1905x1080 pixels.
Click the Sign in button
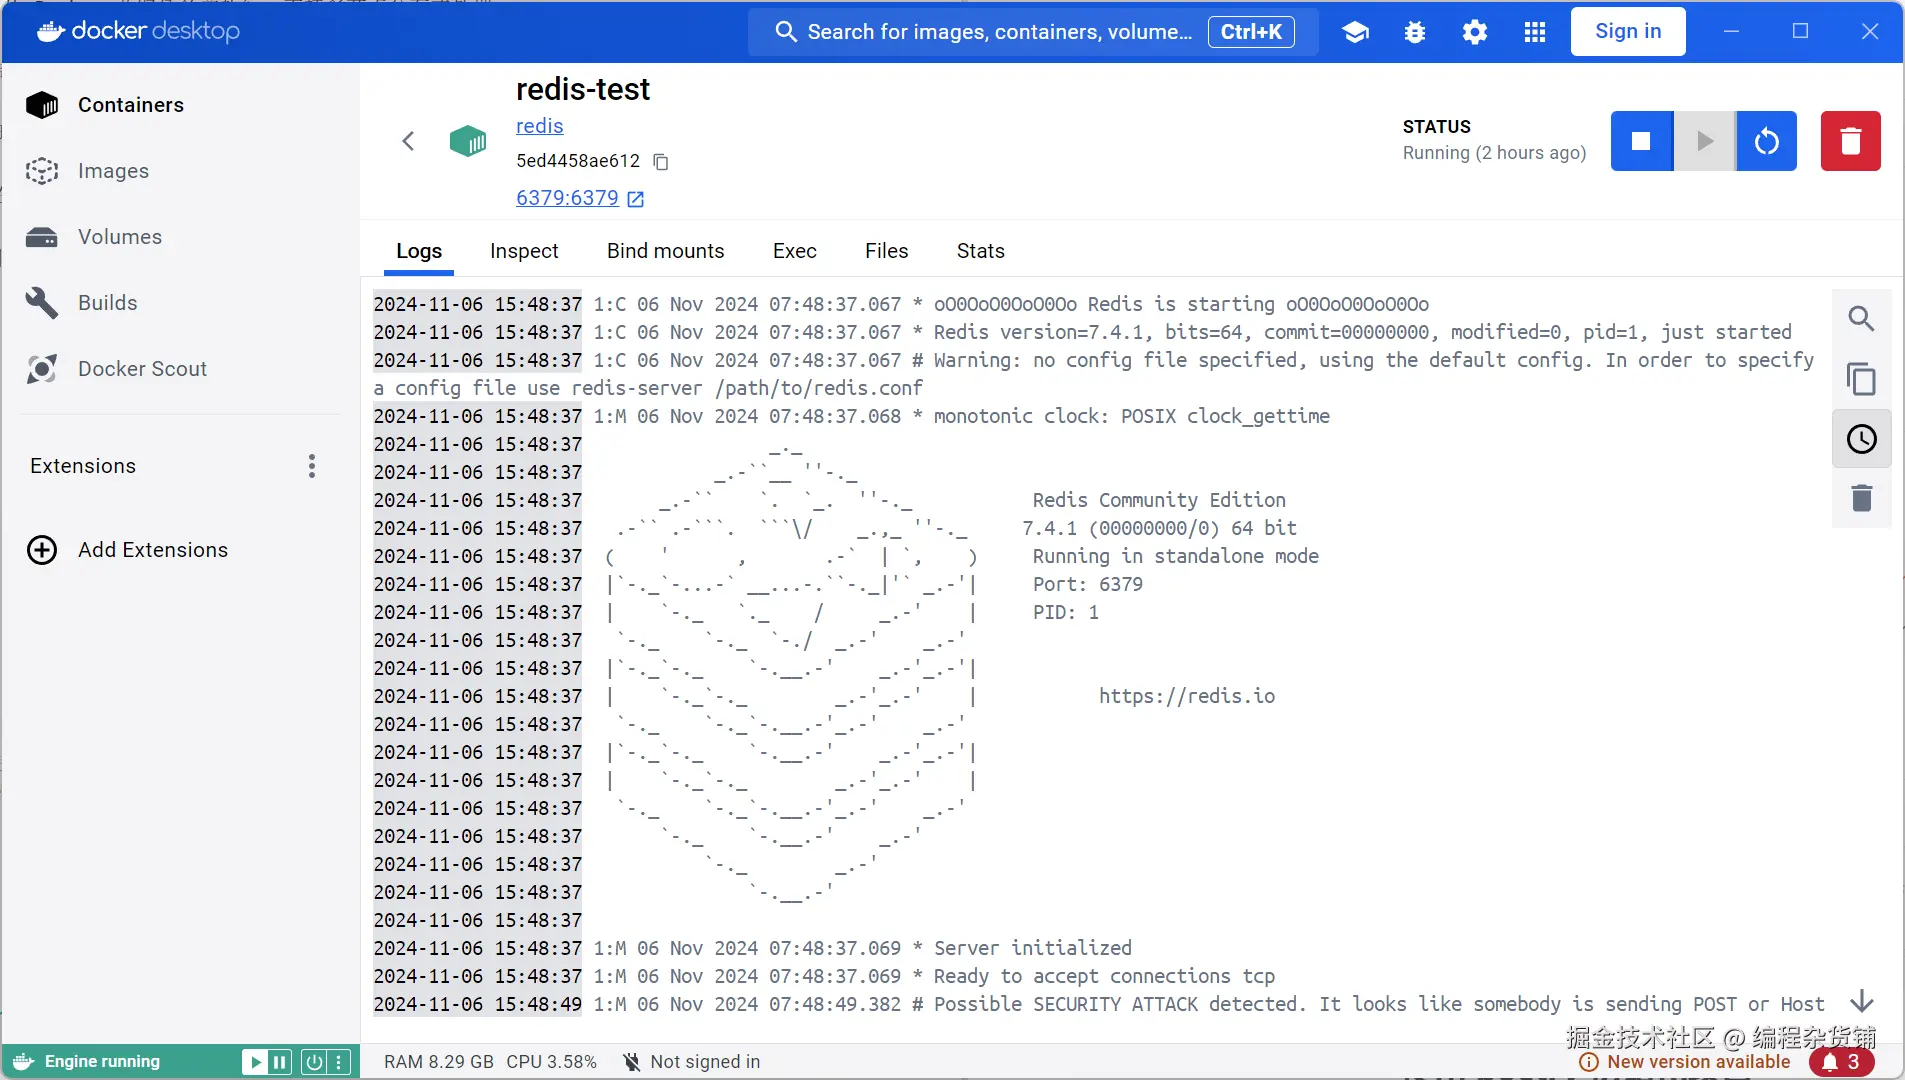1627,32
